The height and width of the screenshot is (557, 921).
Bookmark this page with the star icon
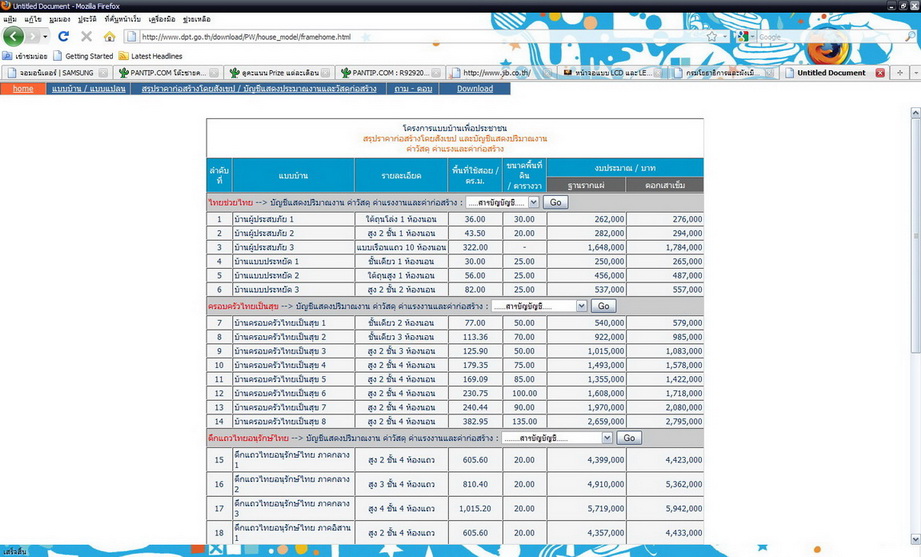(x=712, y=36)
